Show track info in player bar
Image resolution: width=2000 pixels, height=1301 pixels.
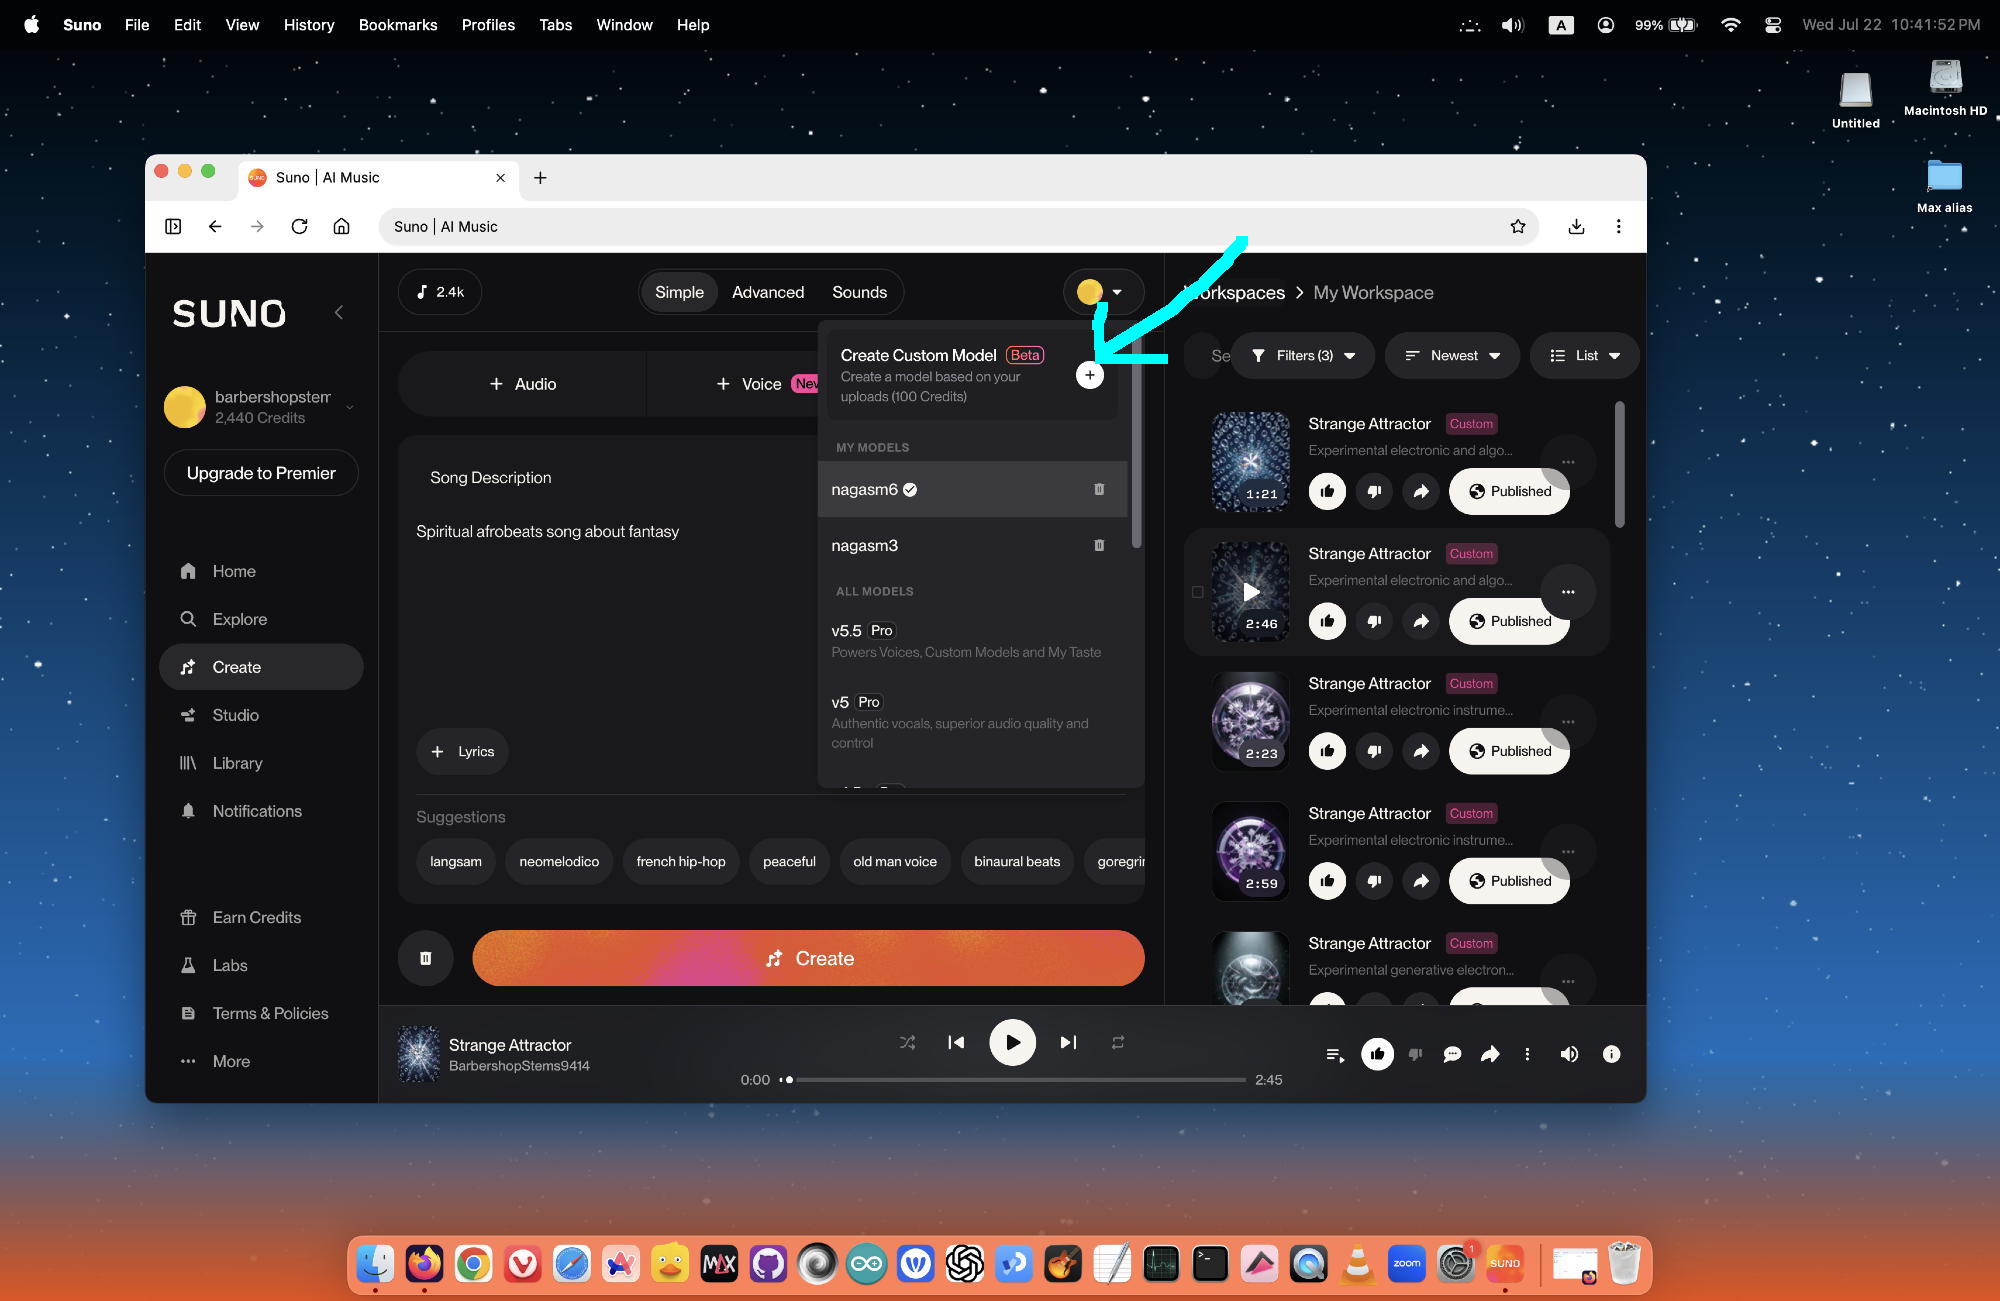click(1611, 1054)
